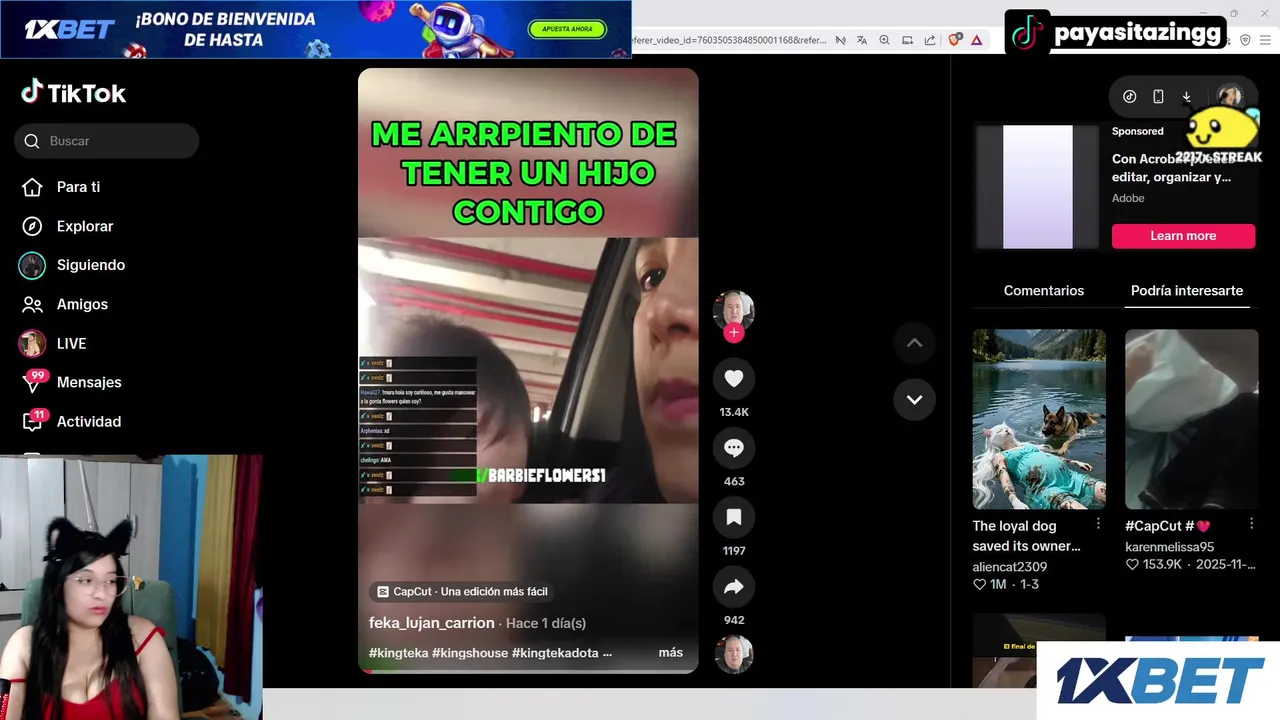
Task: Expand the caption with más
Action: [x=671, y=653]
